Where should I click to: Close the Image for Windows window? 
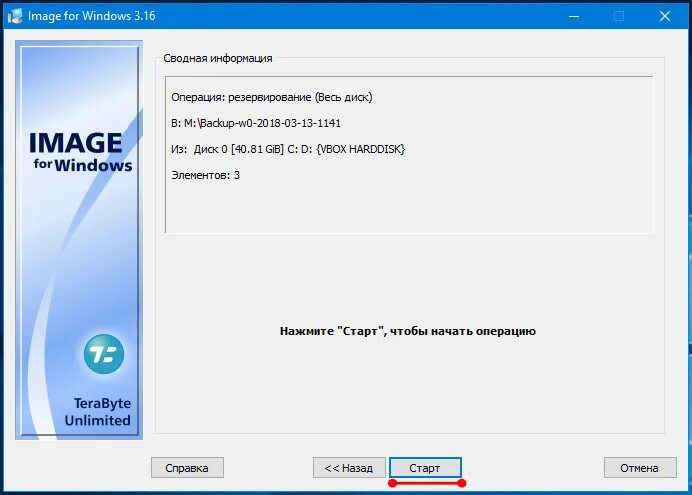[665, 16]
